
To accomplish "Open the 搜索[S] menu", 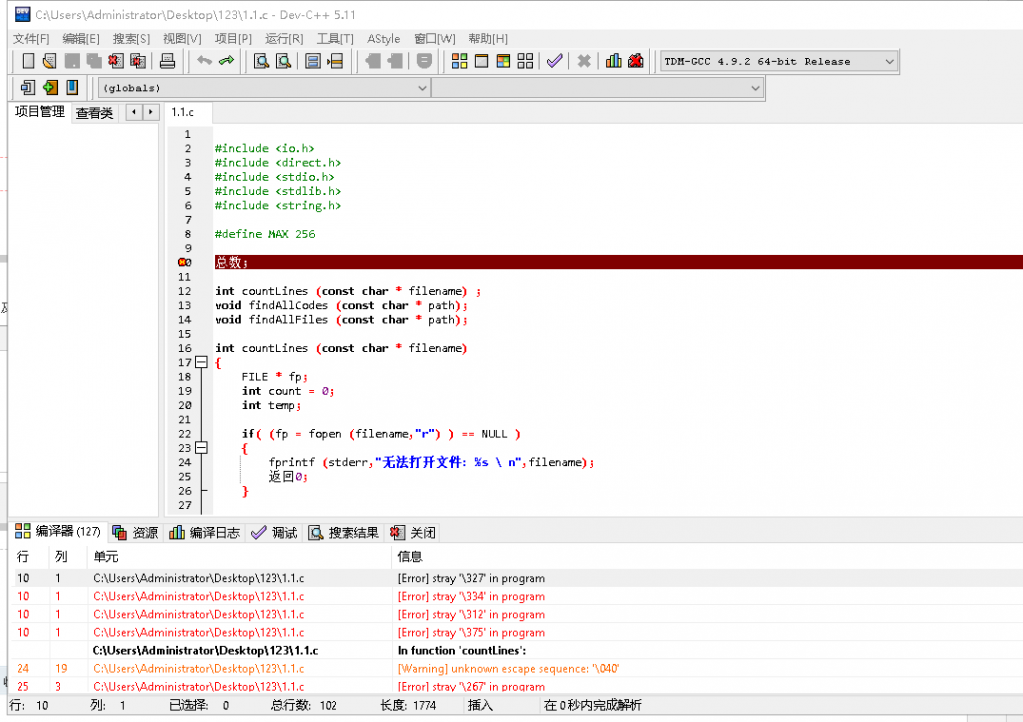I will point(131,38).
